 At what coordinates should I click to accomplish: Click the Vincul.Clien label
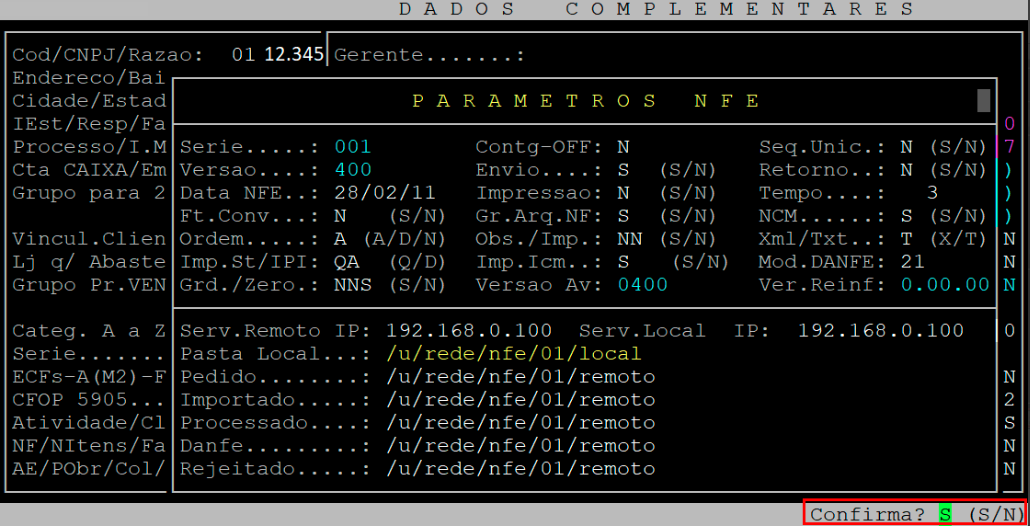(x=89, y=239)
